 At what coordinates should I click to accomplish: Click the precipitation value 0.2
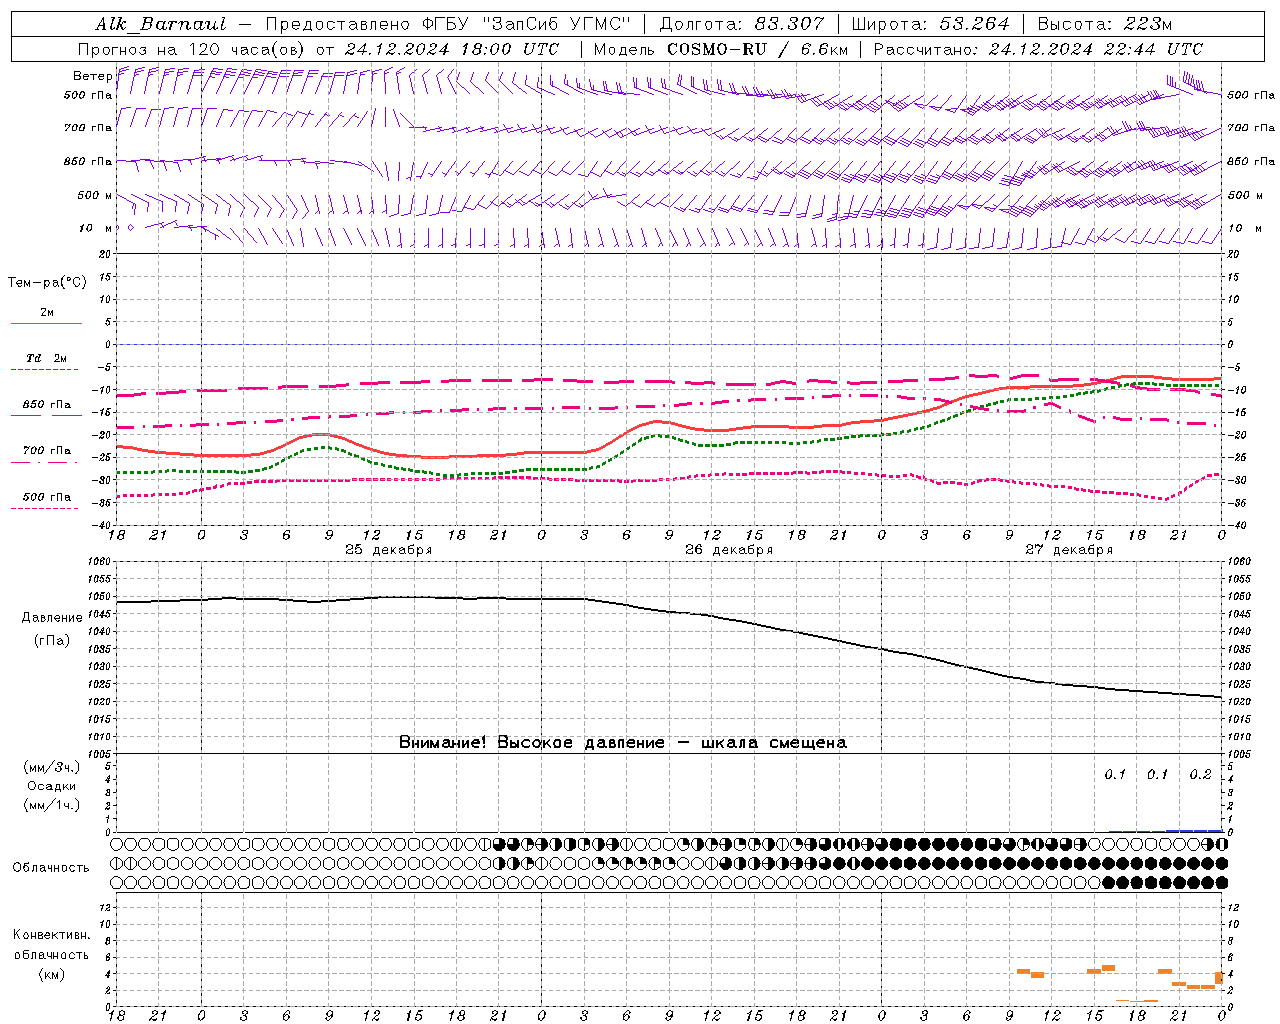coord(1200,775)
